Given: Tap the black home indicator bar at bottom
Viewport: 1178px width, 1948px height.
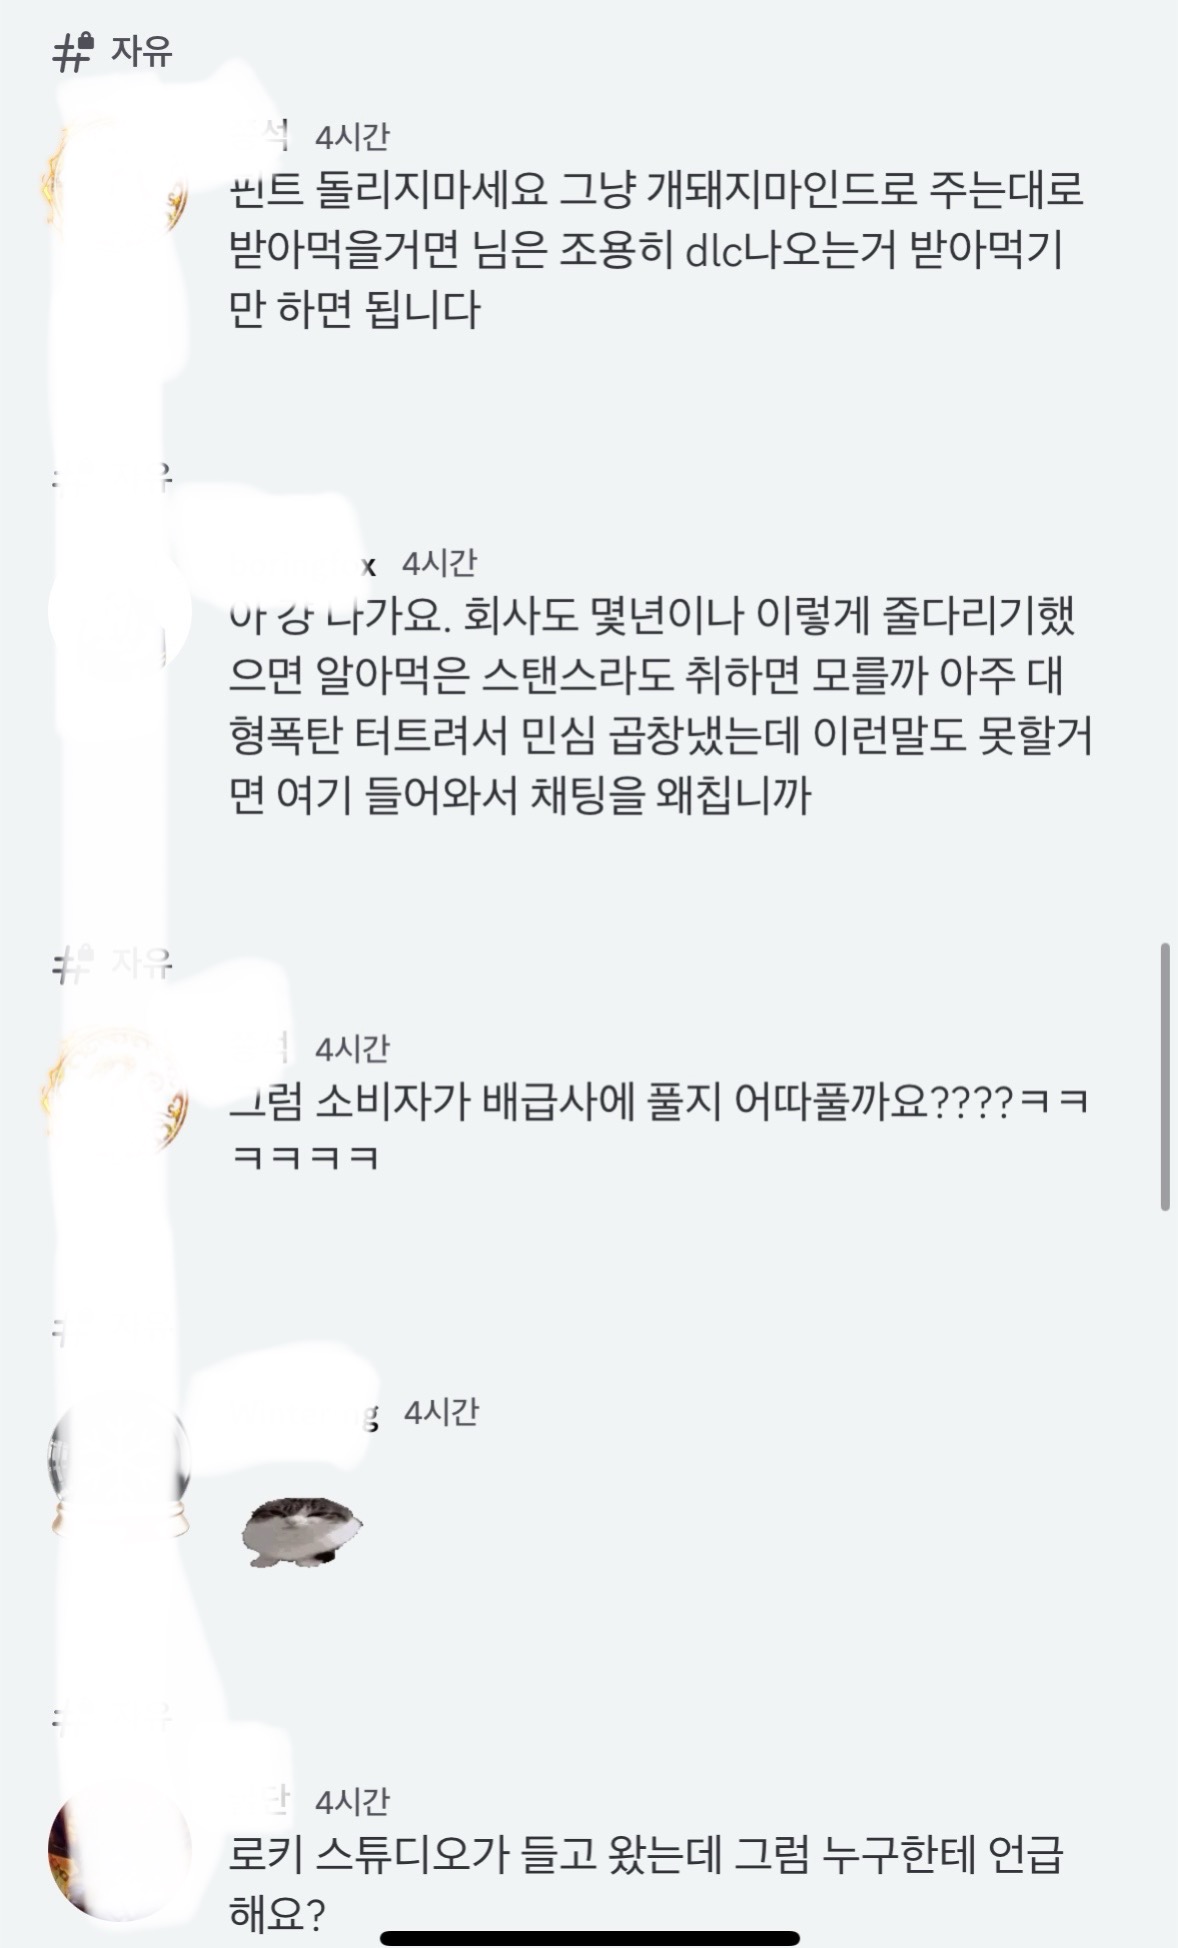Looking at the screenshot, I should coord(589,1938).
